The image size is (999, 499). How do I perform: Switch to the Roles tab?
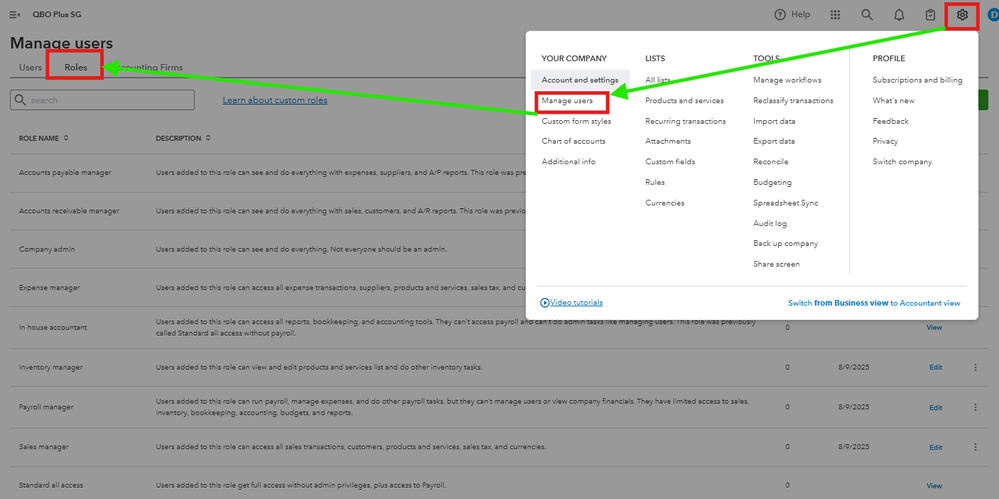pyautogui.click(x=75, y=67)
